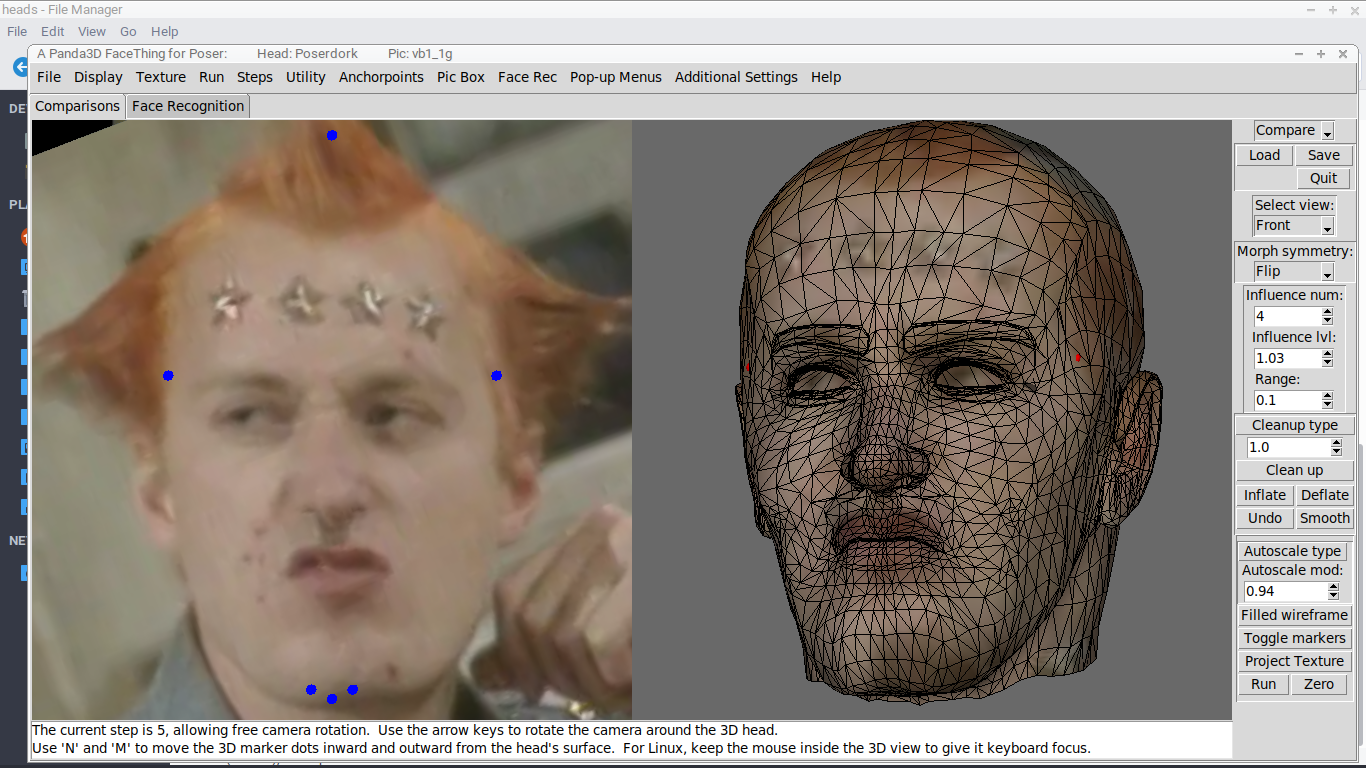The width and height of the screenshot is (1366, 768).
Task: Open the Anchorpoints menu
Action: [381, 77]
